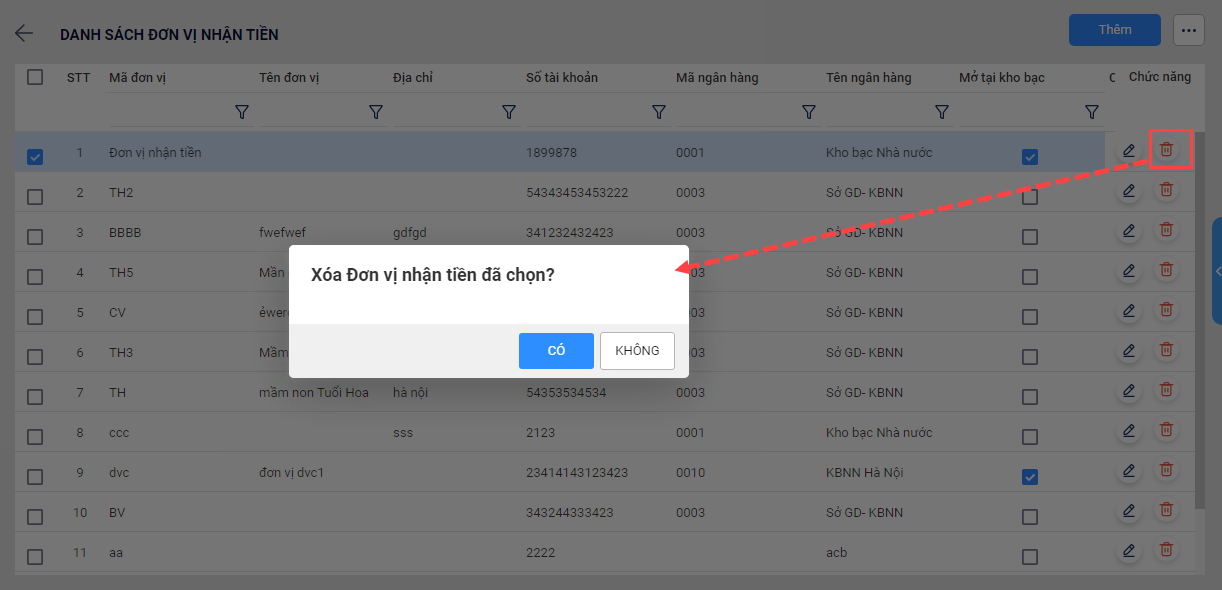This screenshot has height=590, width=1222.
Task: Edit row TH3 with the pencil icon
Action: pyautogui.click(x=1129, y=350)
